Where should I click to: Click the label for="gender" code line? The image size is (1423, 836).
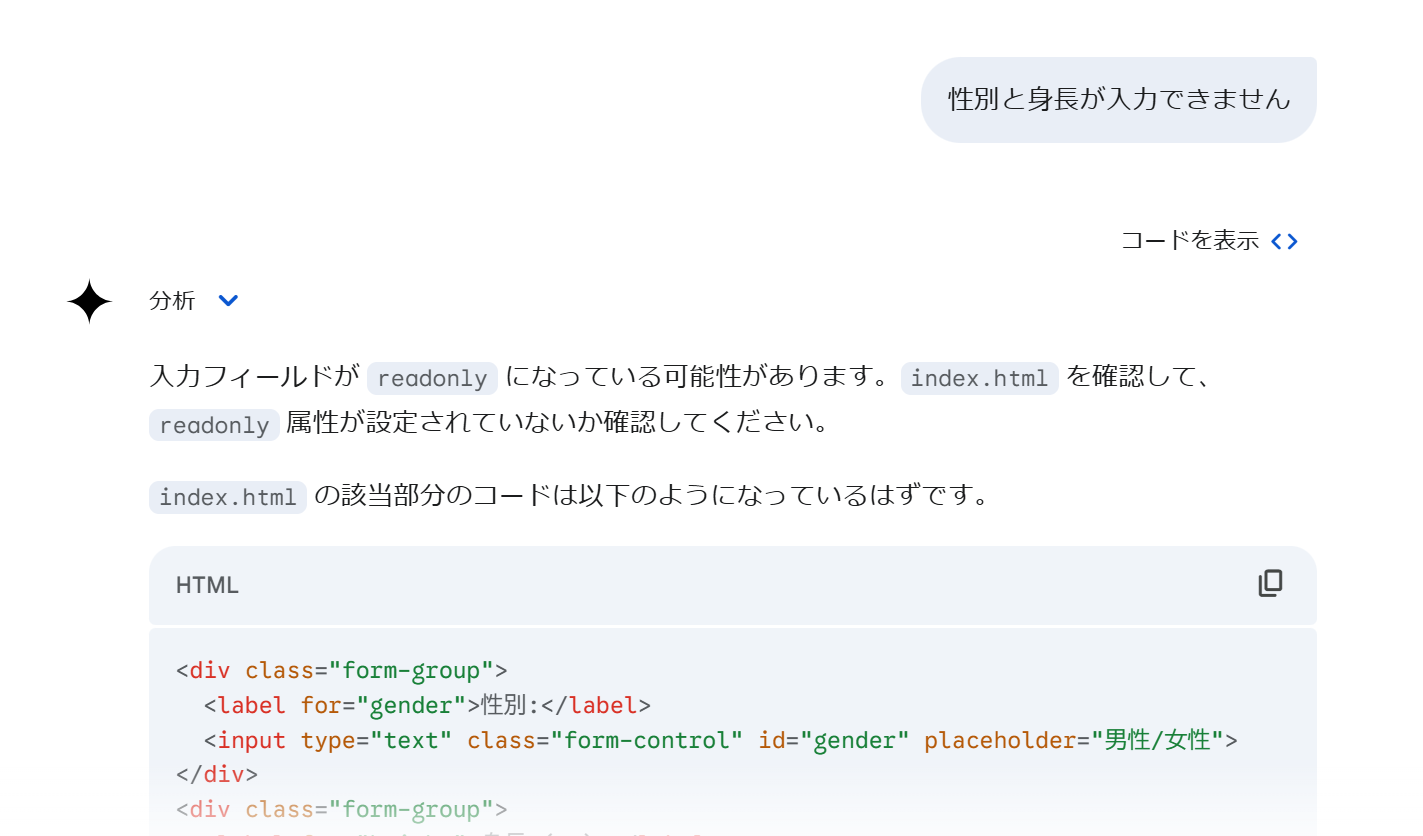pos(427,706)
